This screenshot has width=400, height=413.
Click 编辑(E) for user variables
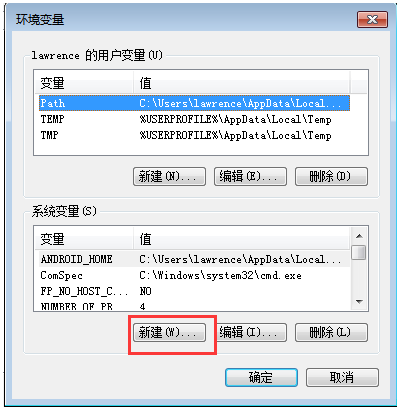250,176
